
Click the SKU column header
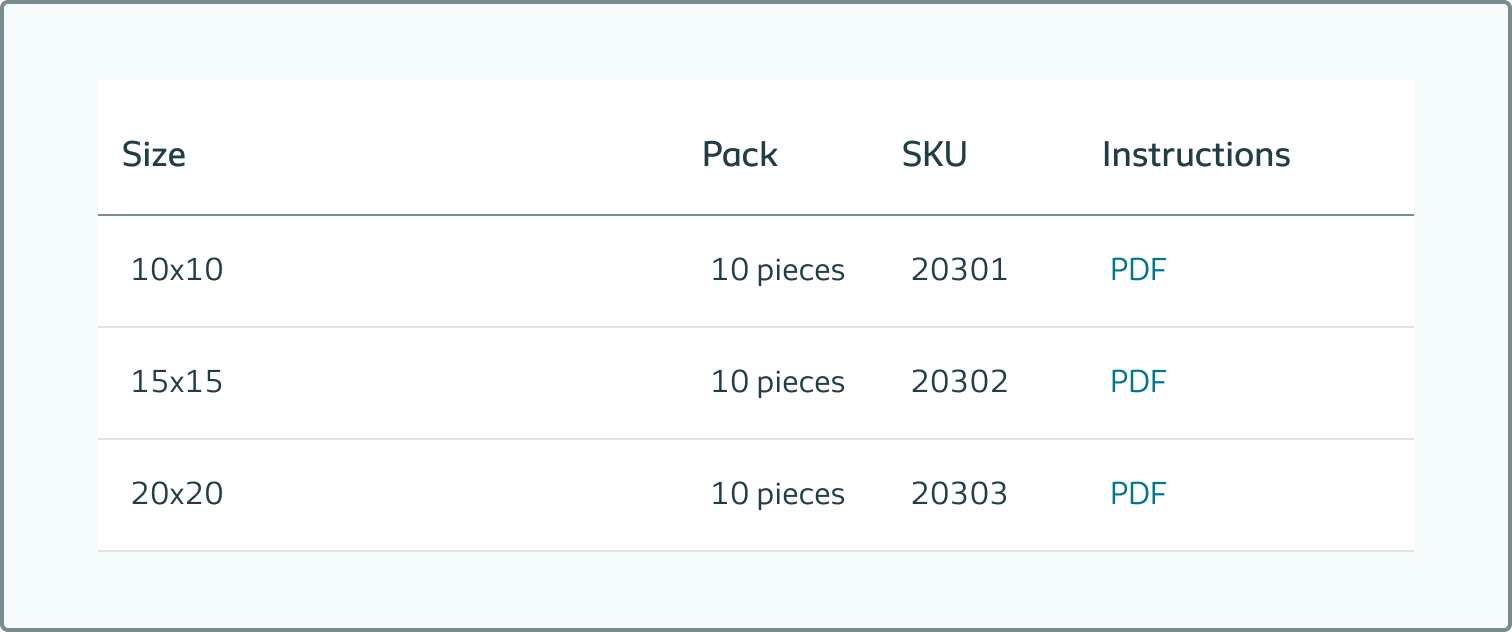click(x=935, y=154)
